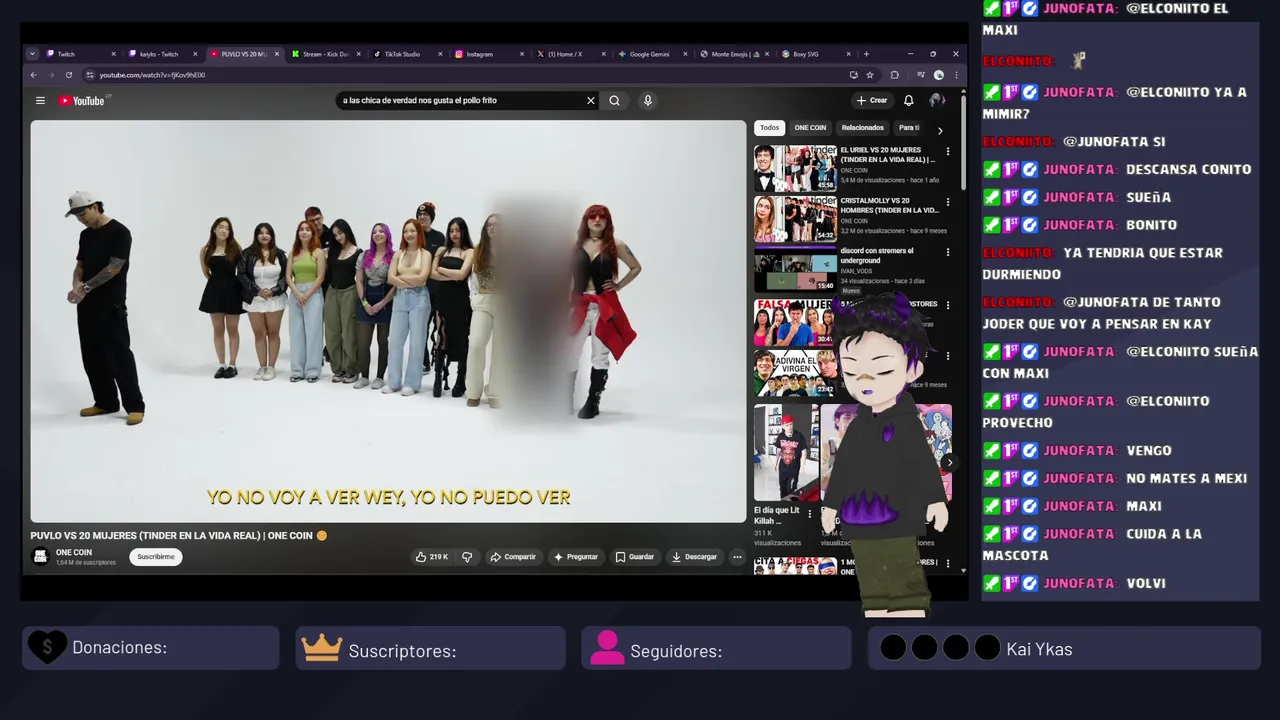
Task: Open the El día que Lit Killah short
Action: (786, 453)
